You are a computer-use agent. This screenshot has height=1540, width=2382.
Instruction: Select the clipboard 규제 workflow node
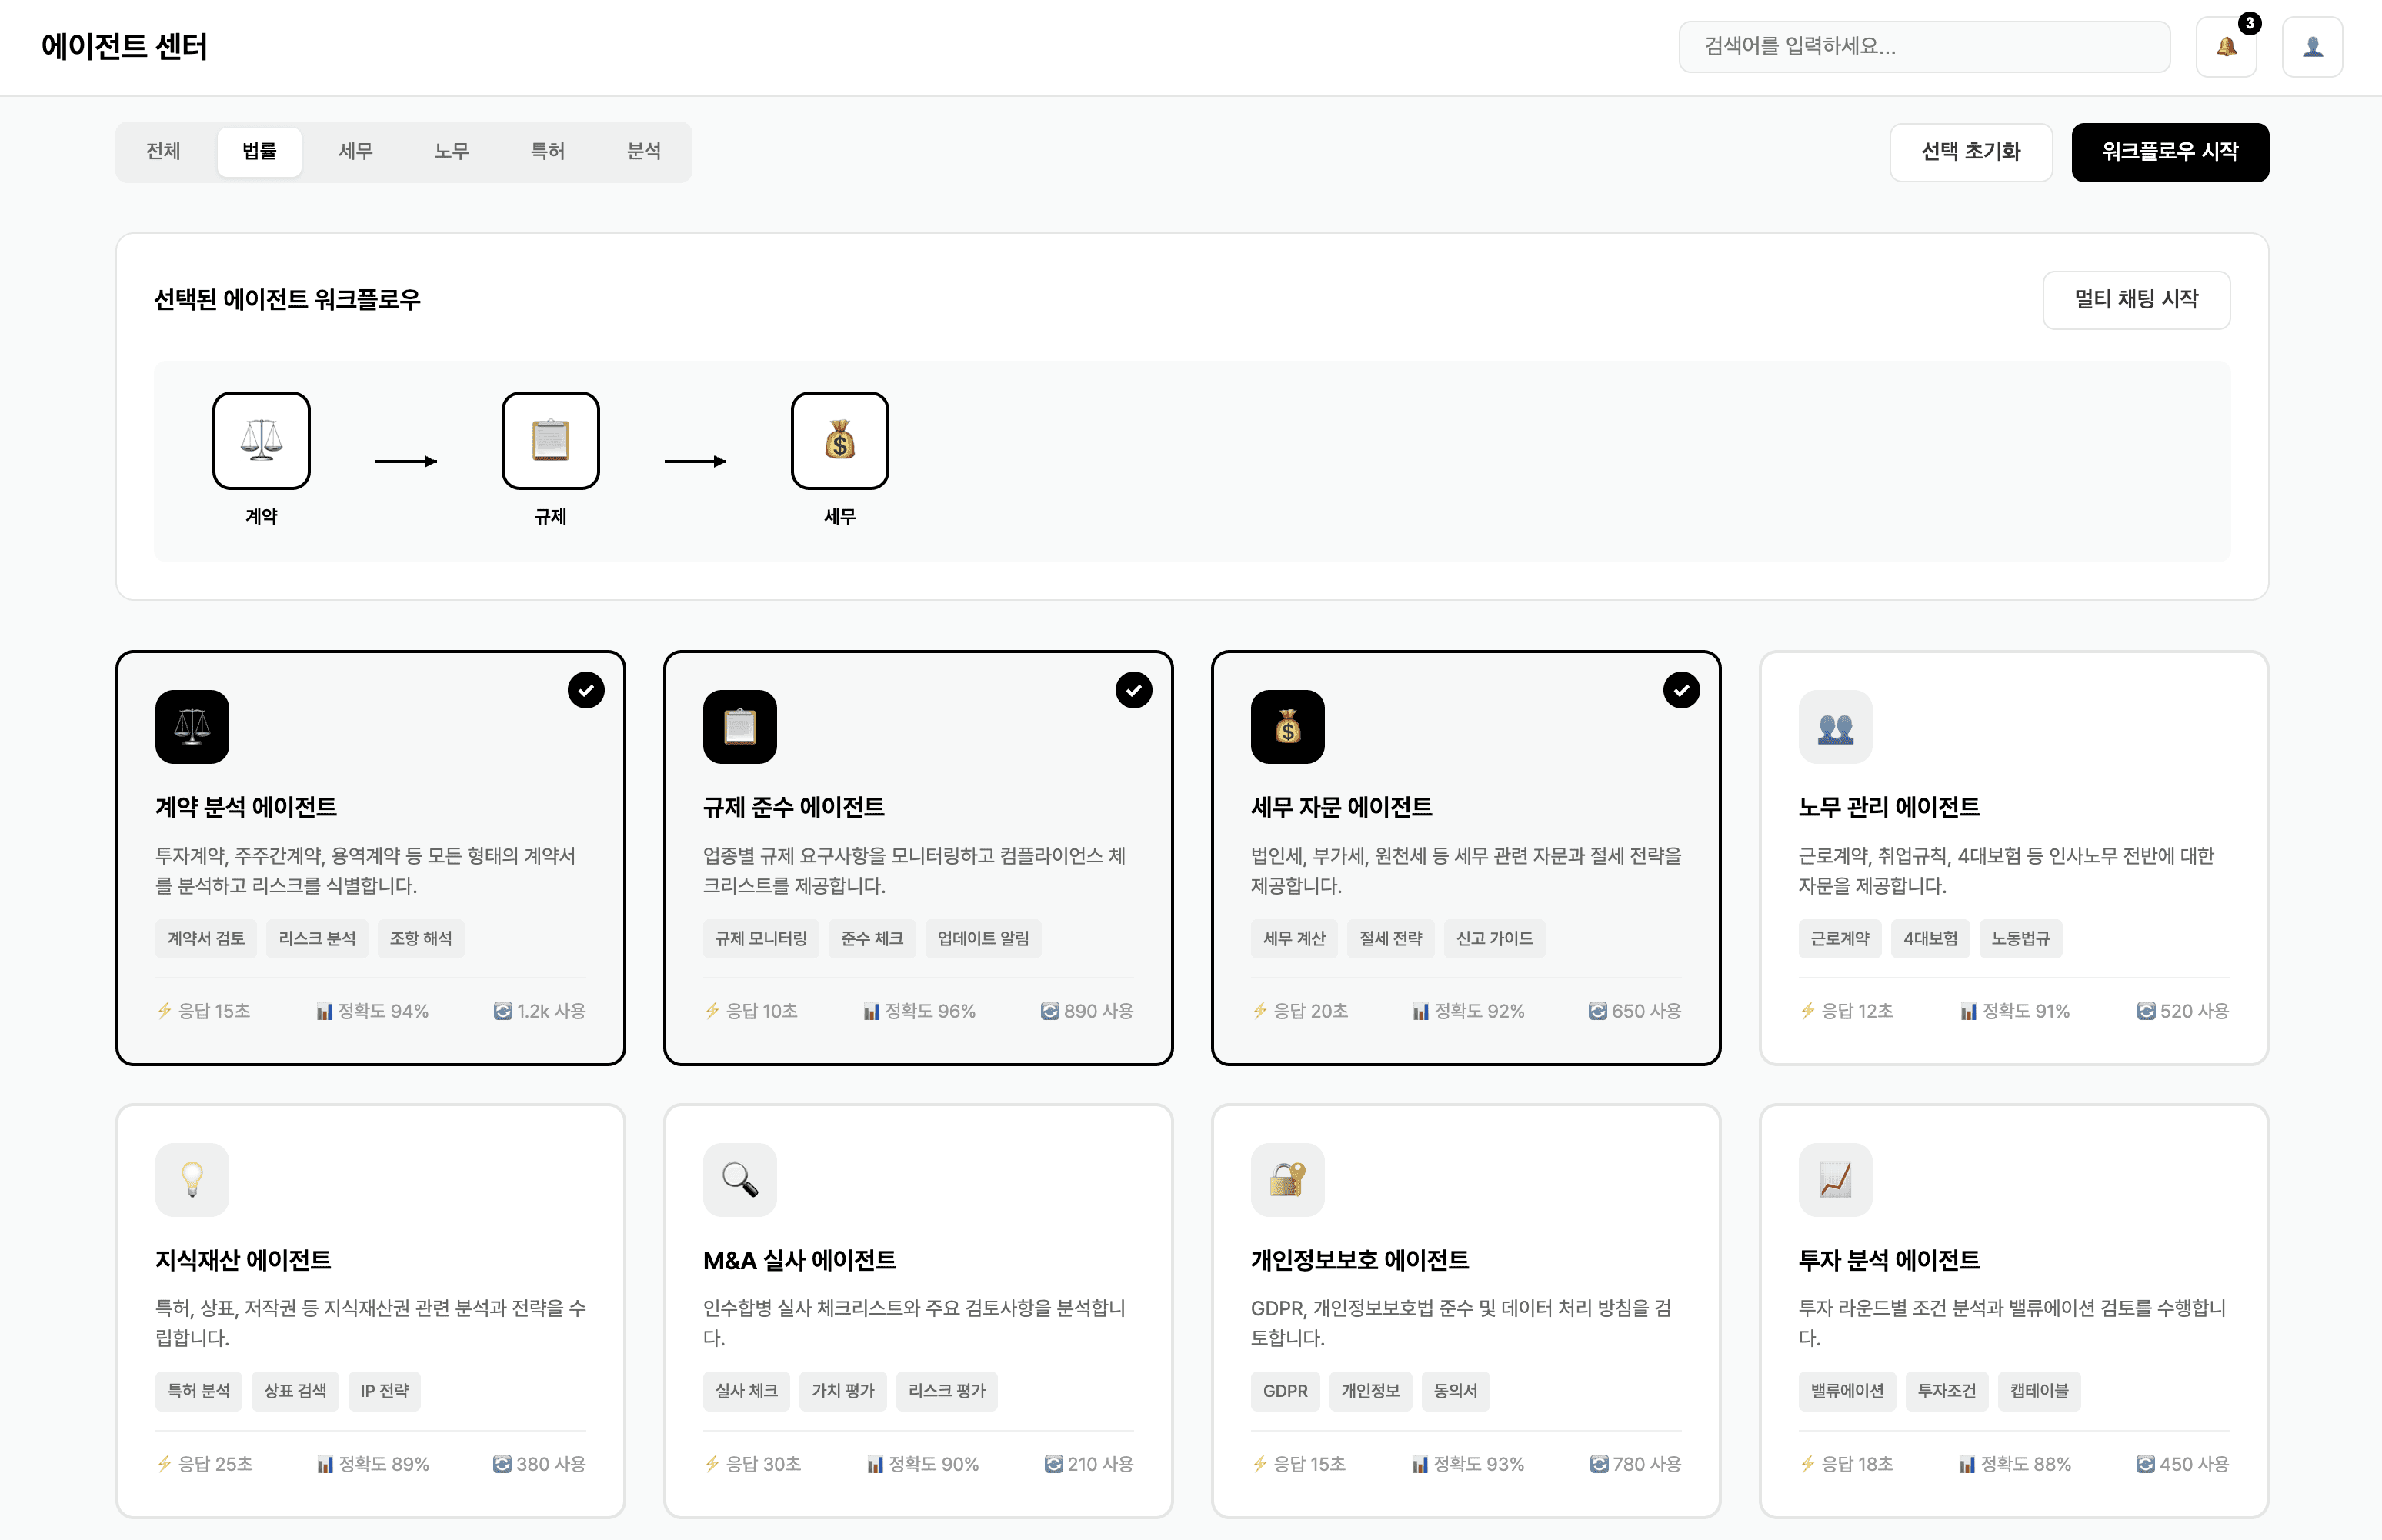pos(550,441)
